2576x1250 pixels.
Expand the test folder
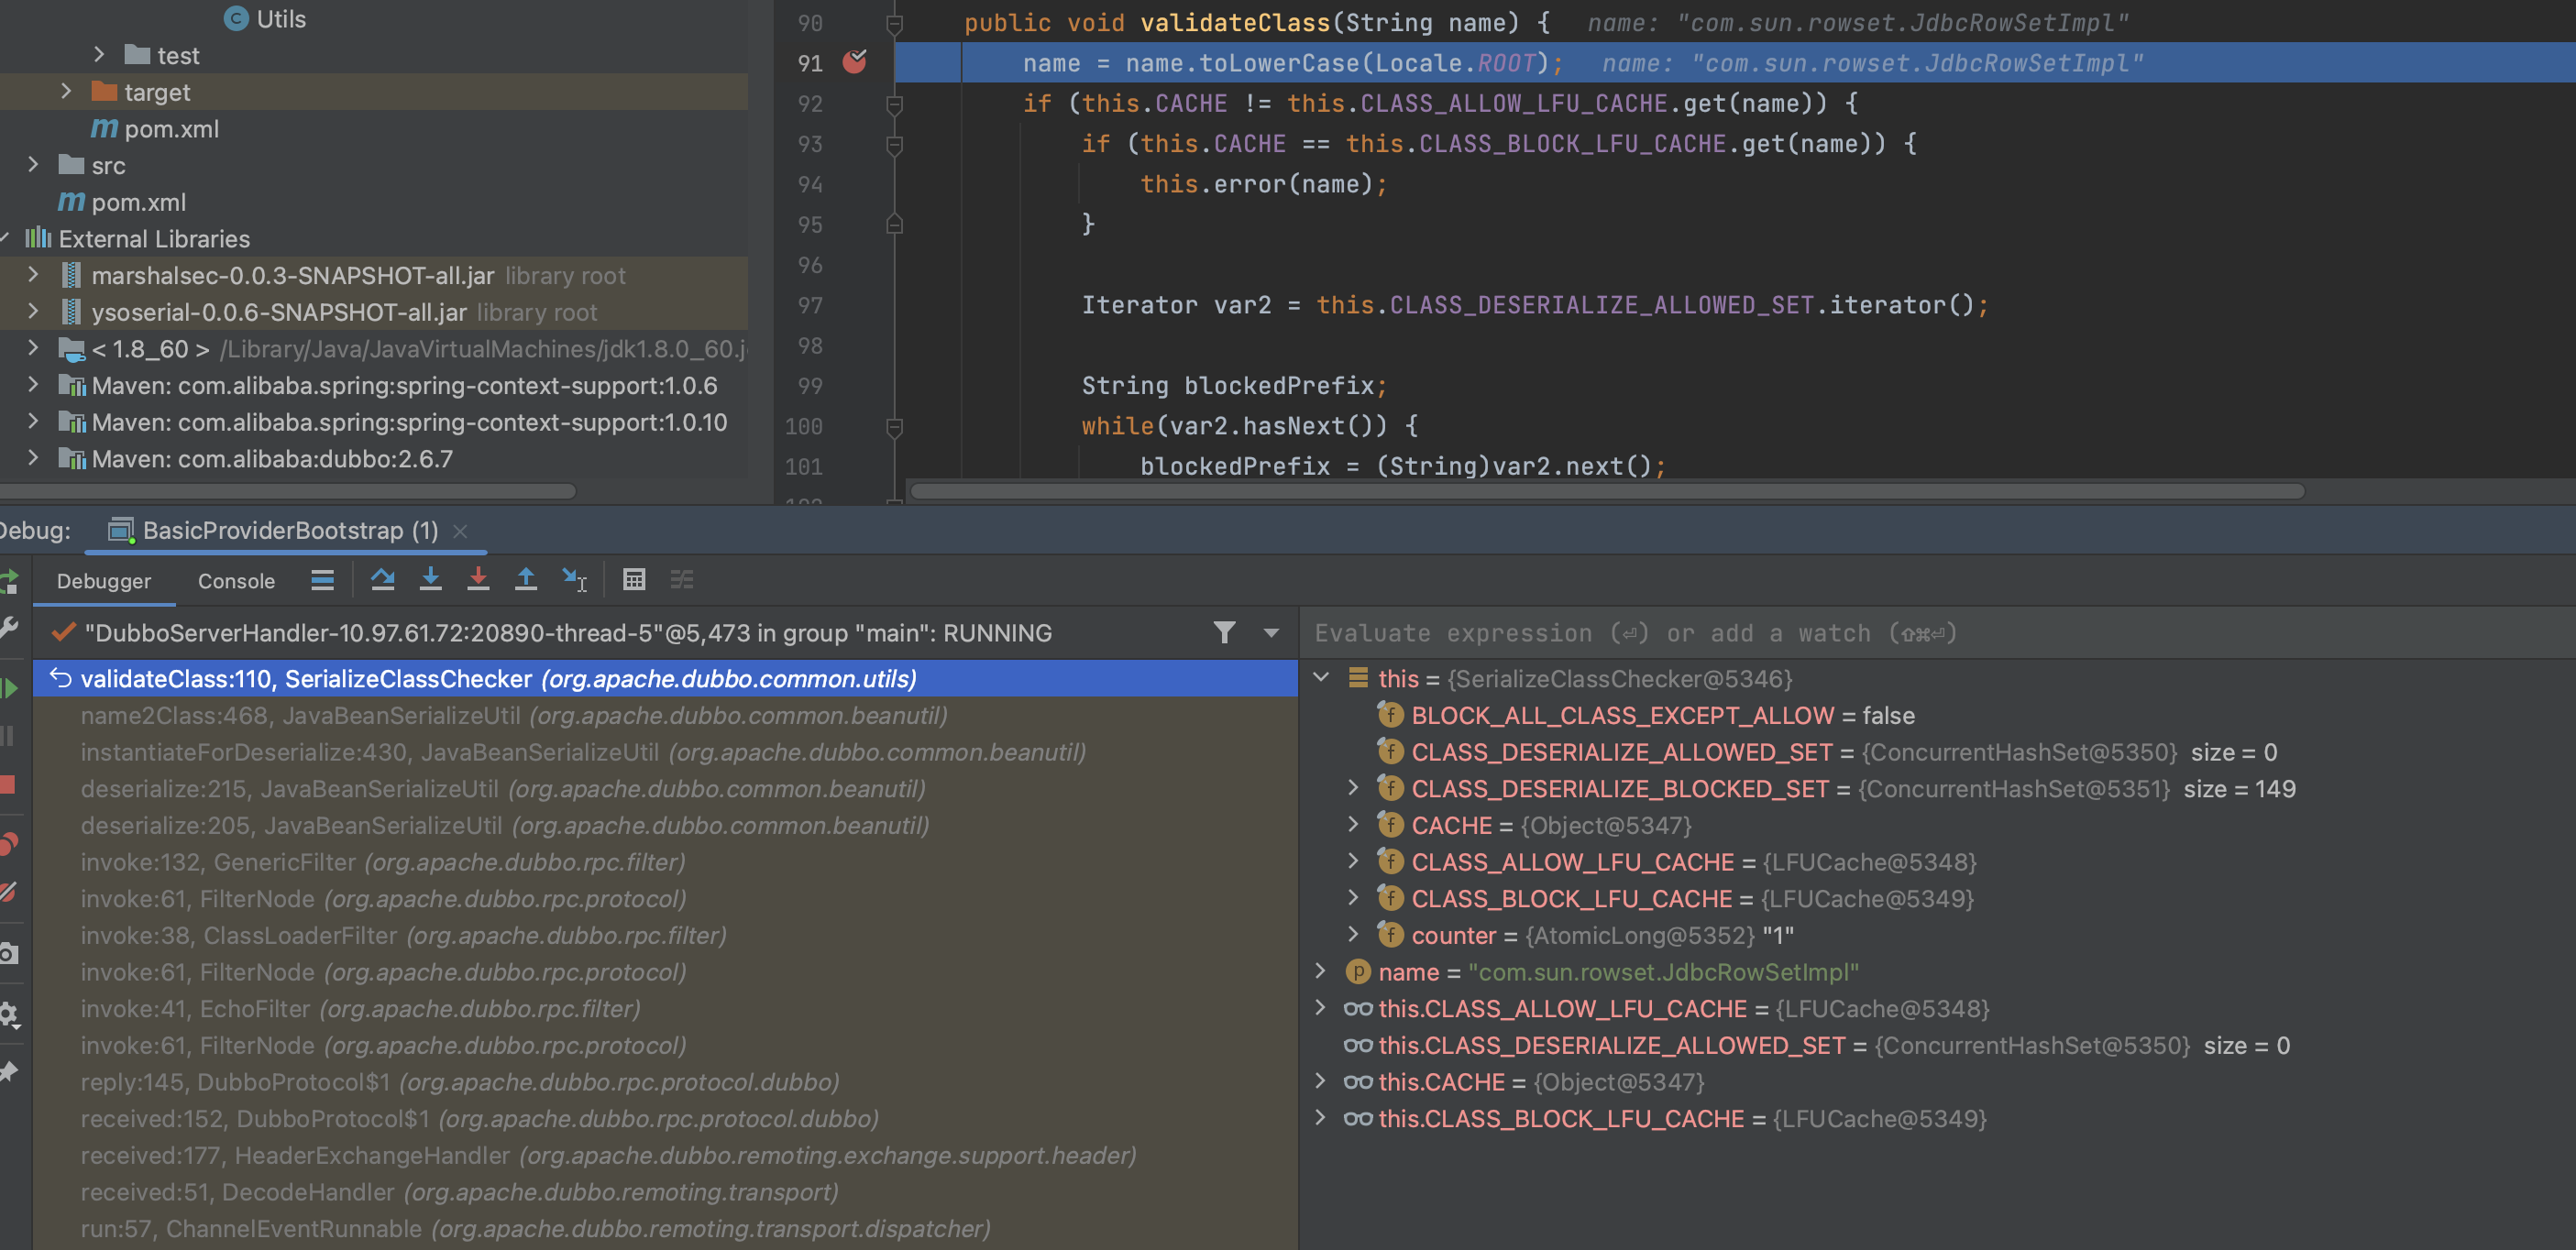99,55
